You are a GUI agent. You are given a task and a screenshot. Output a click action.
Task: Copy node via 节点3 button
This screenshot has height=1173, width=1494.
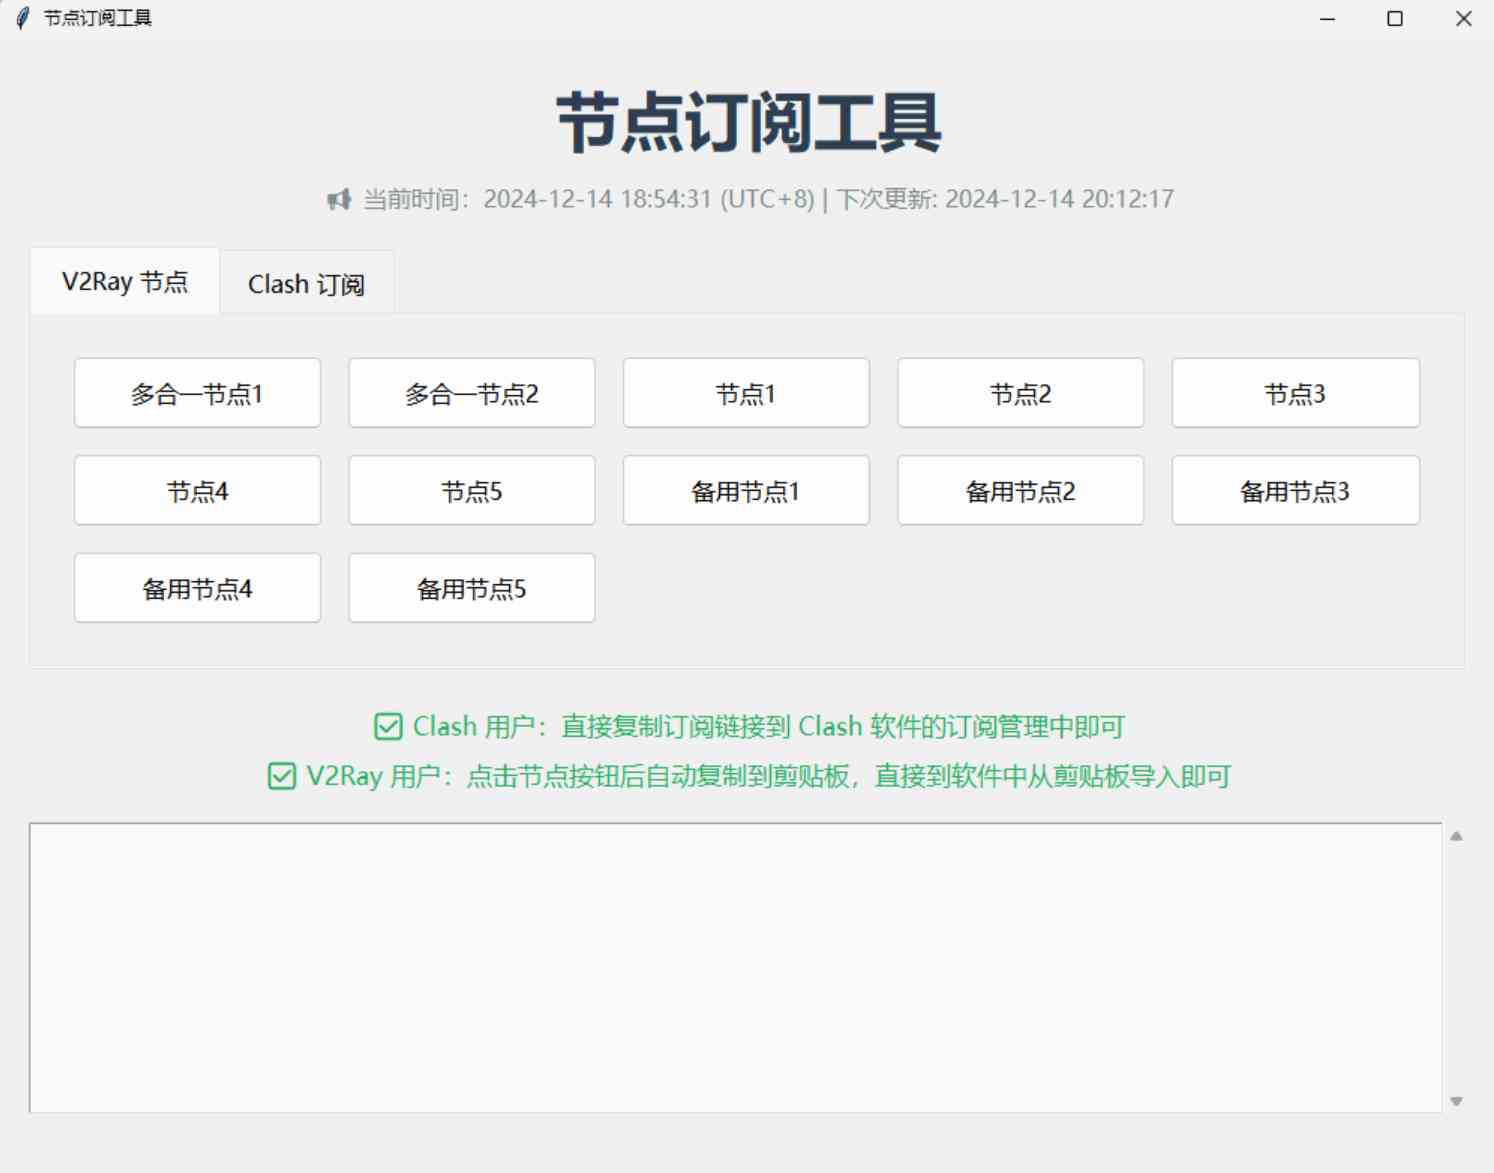1295,393
